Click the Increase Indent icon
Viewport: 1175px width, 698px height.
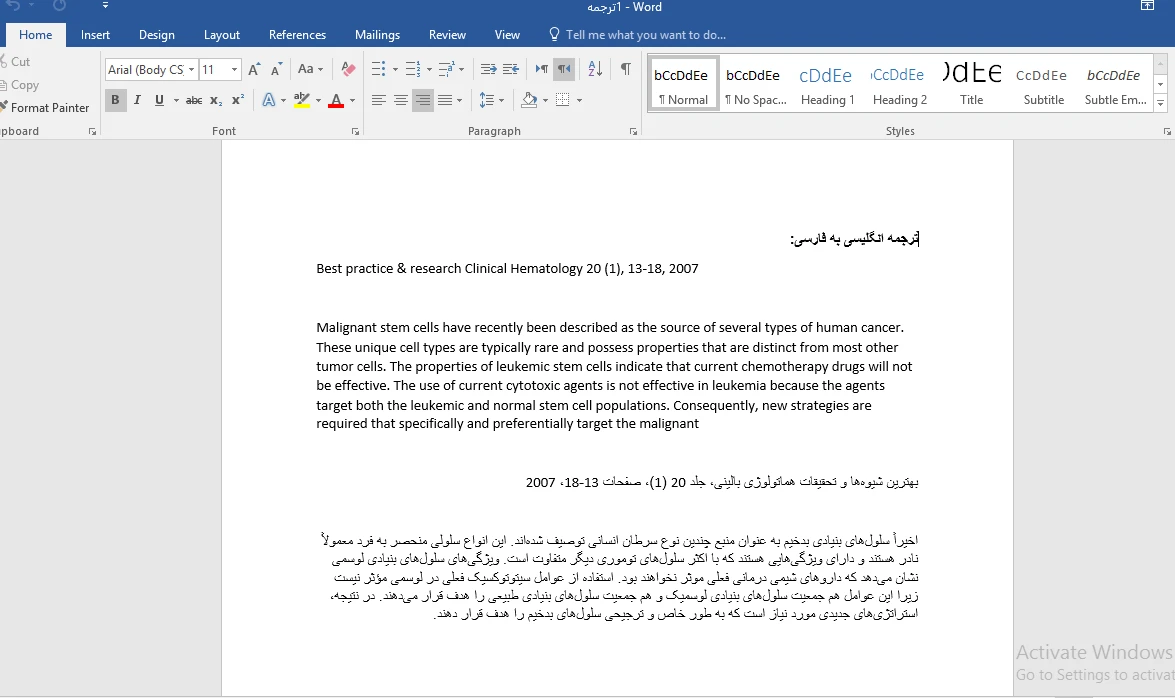pyautogui.click(x=511, y=69)
